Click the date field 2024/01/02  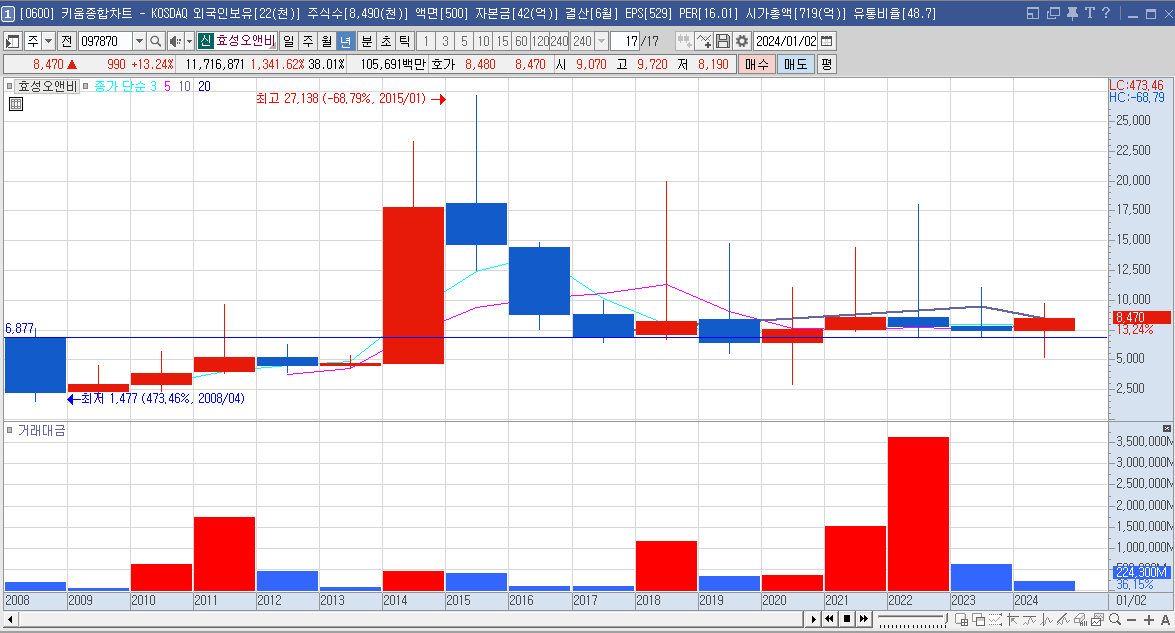coord(786,41)
